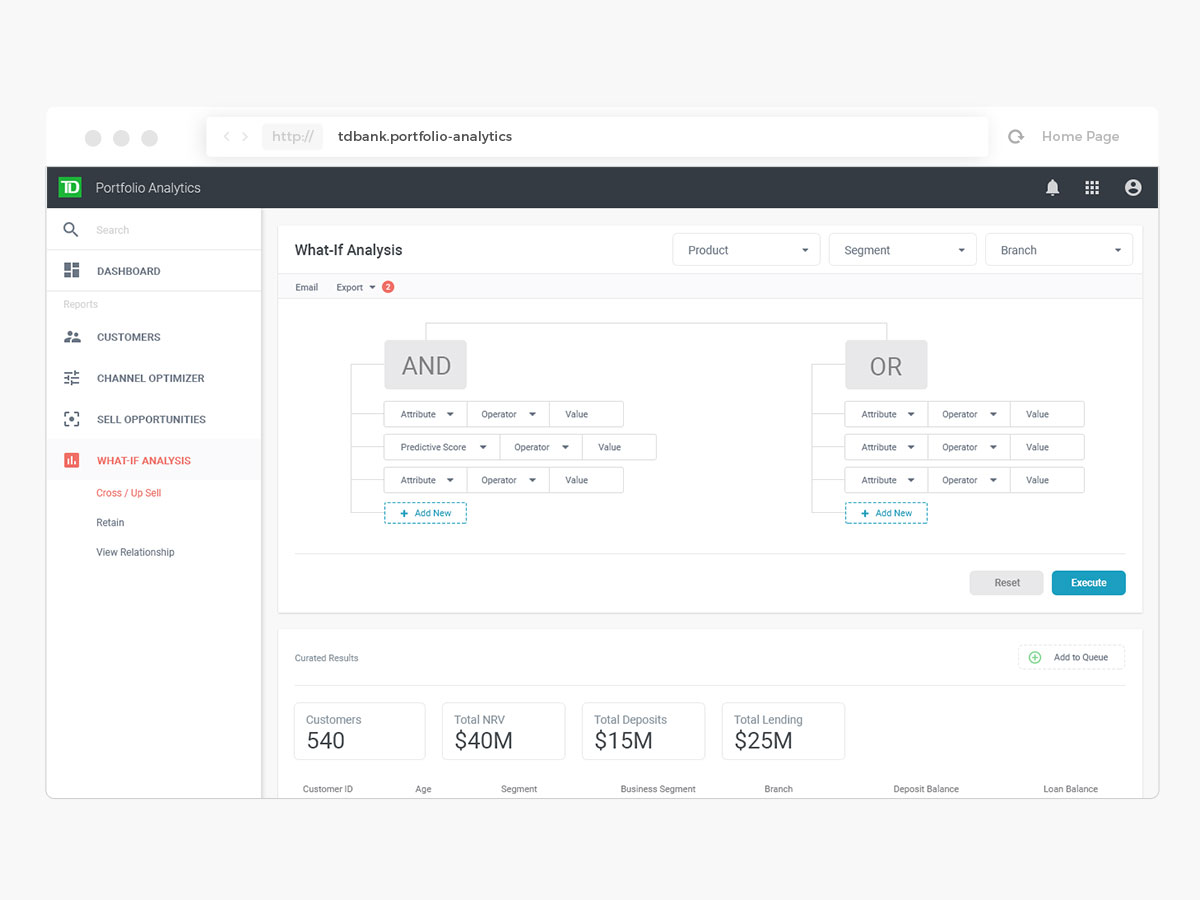Click the browser reload icon
Screen dimensions: 1200x900
tap(1016, 137)
